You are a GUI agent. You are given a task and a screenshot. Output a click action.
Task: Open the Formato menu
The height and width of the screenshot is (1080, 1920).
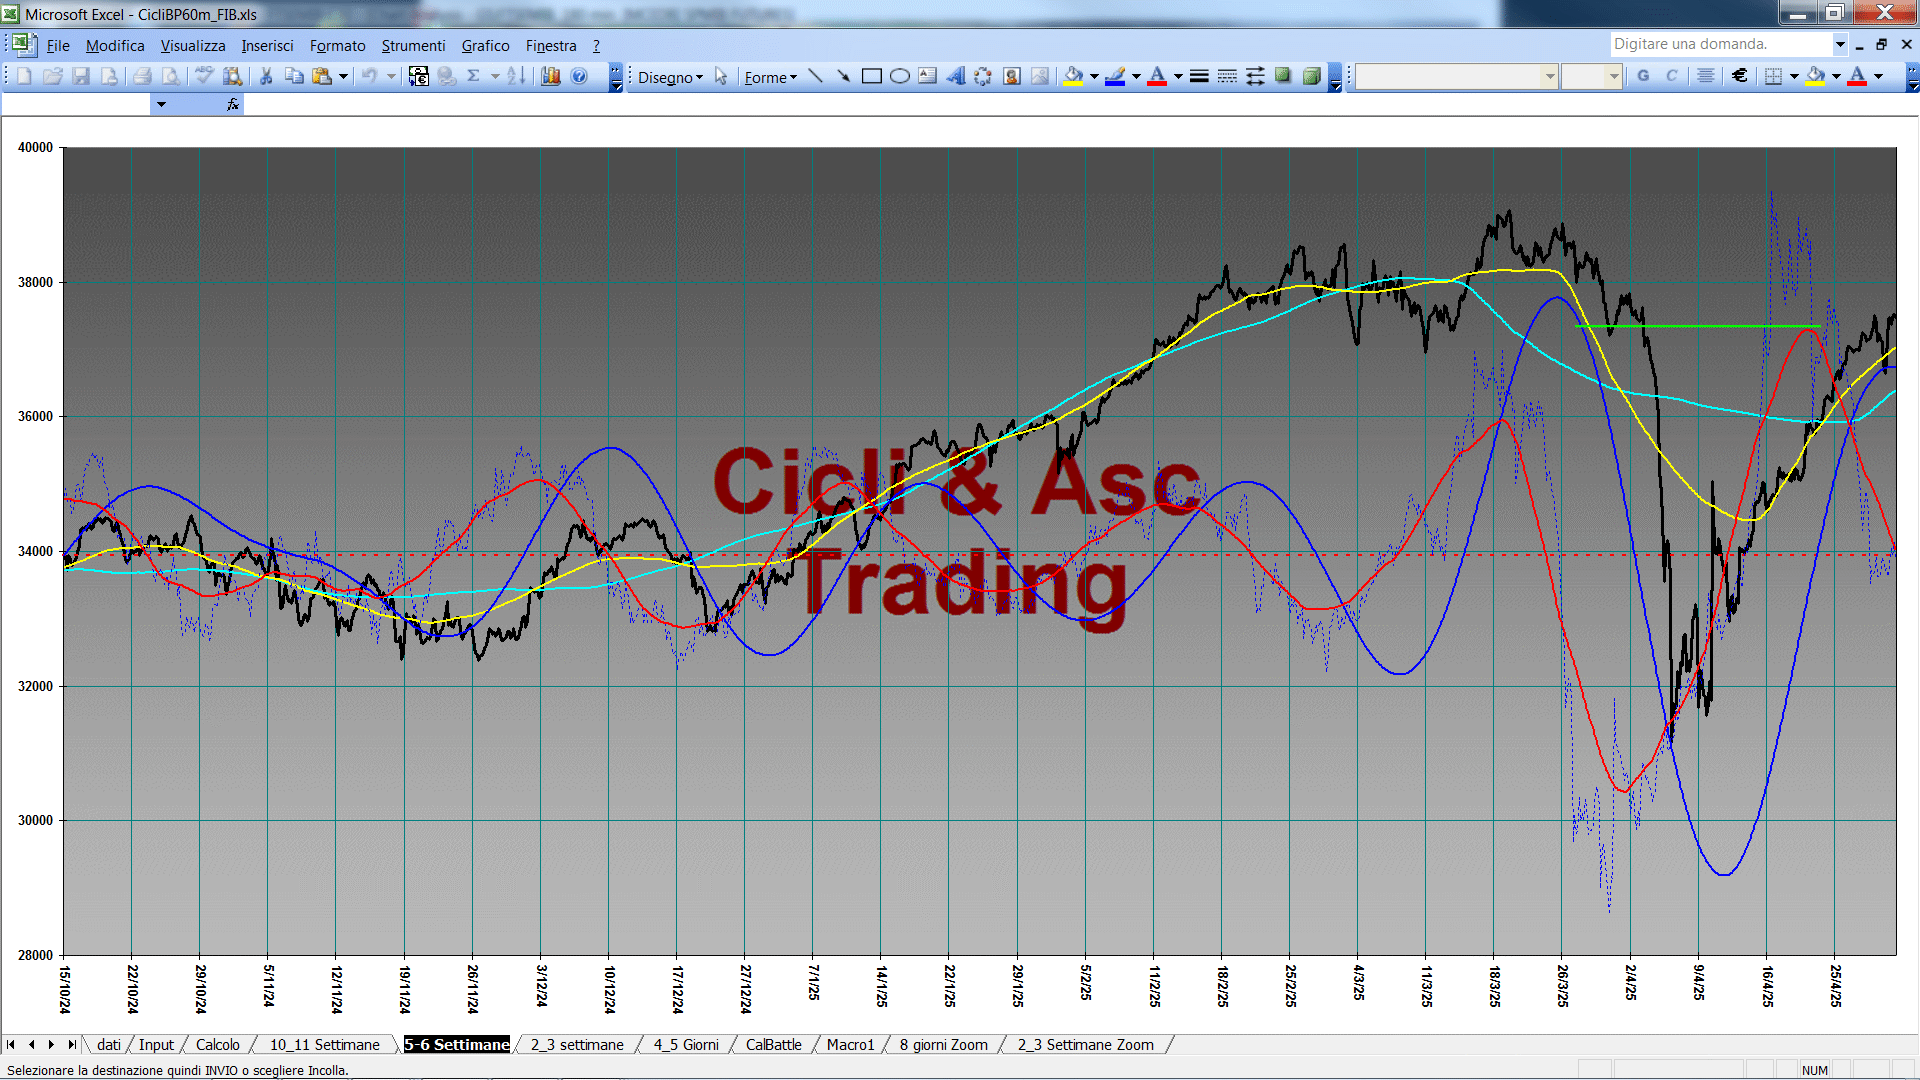coord(337,46)
